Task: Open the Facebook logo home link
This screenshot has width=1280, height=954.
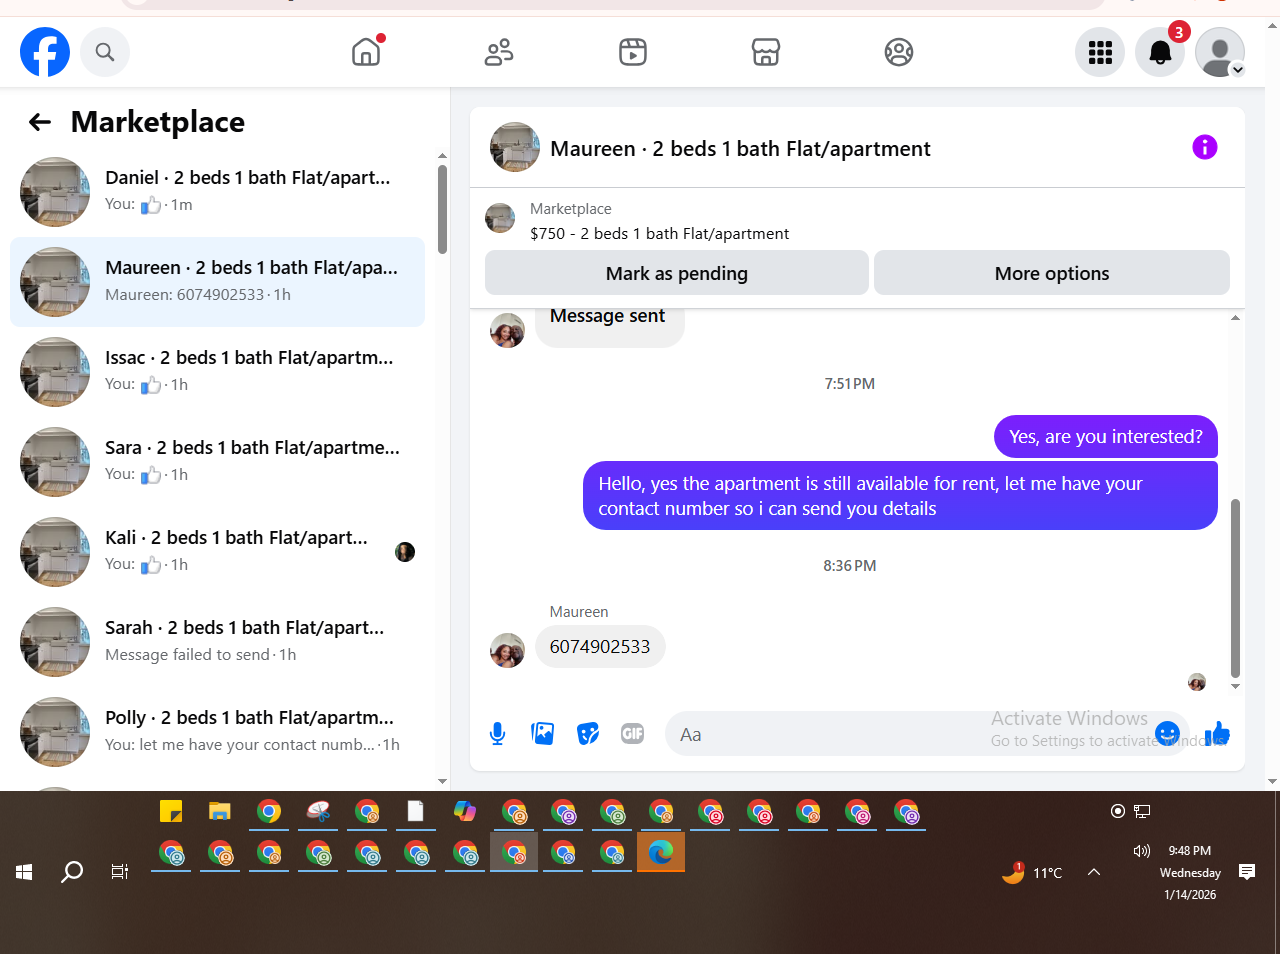Action: click(45, 52)
